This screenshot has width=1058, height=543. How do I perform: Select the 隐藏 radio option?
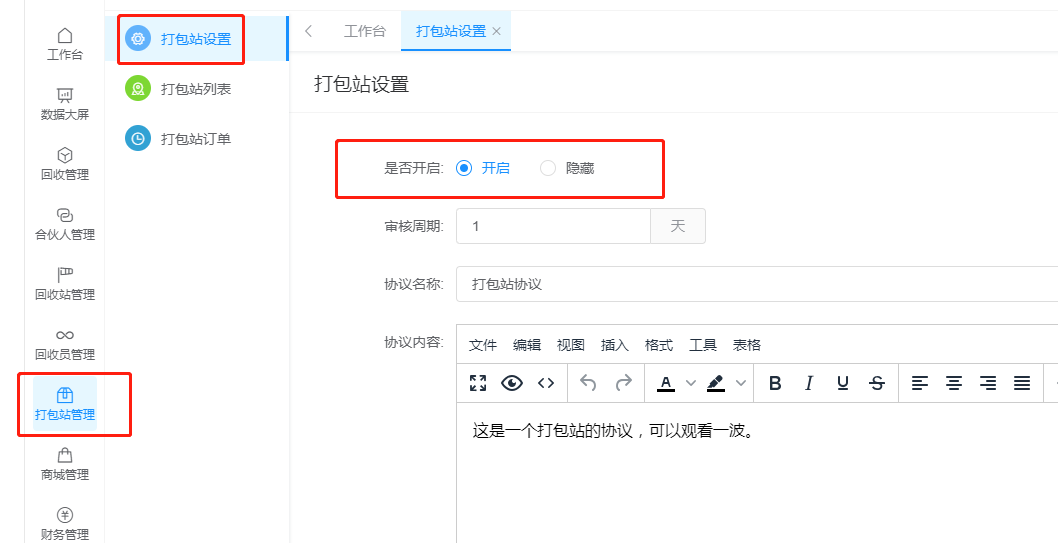567,169
